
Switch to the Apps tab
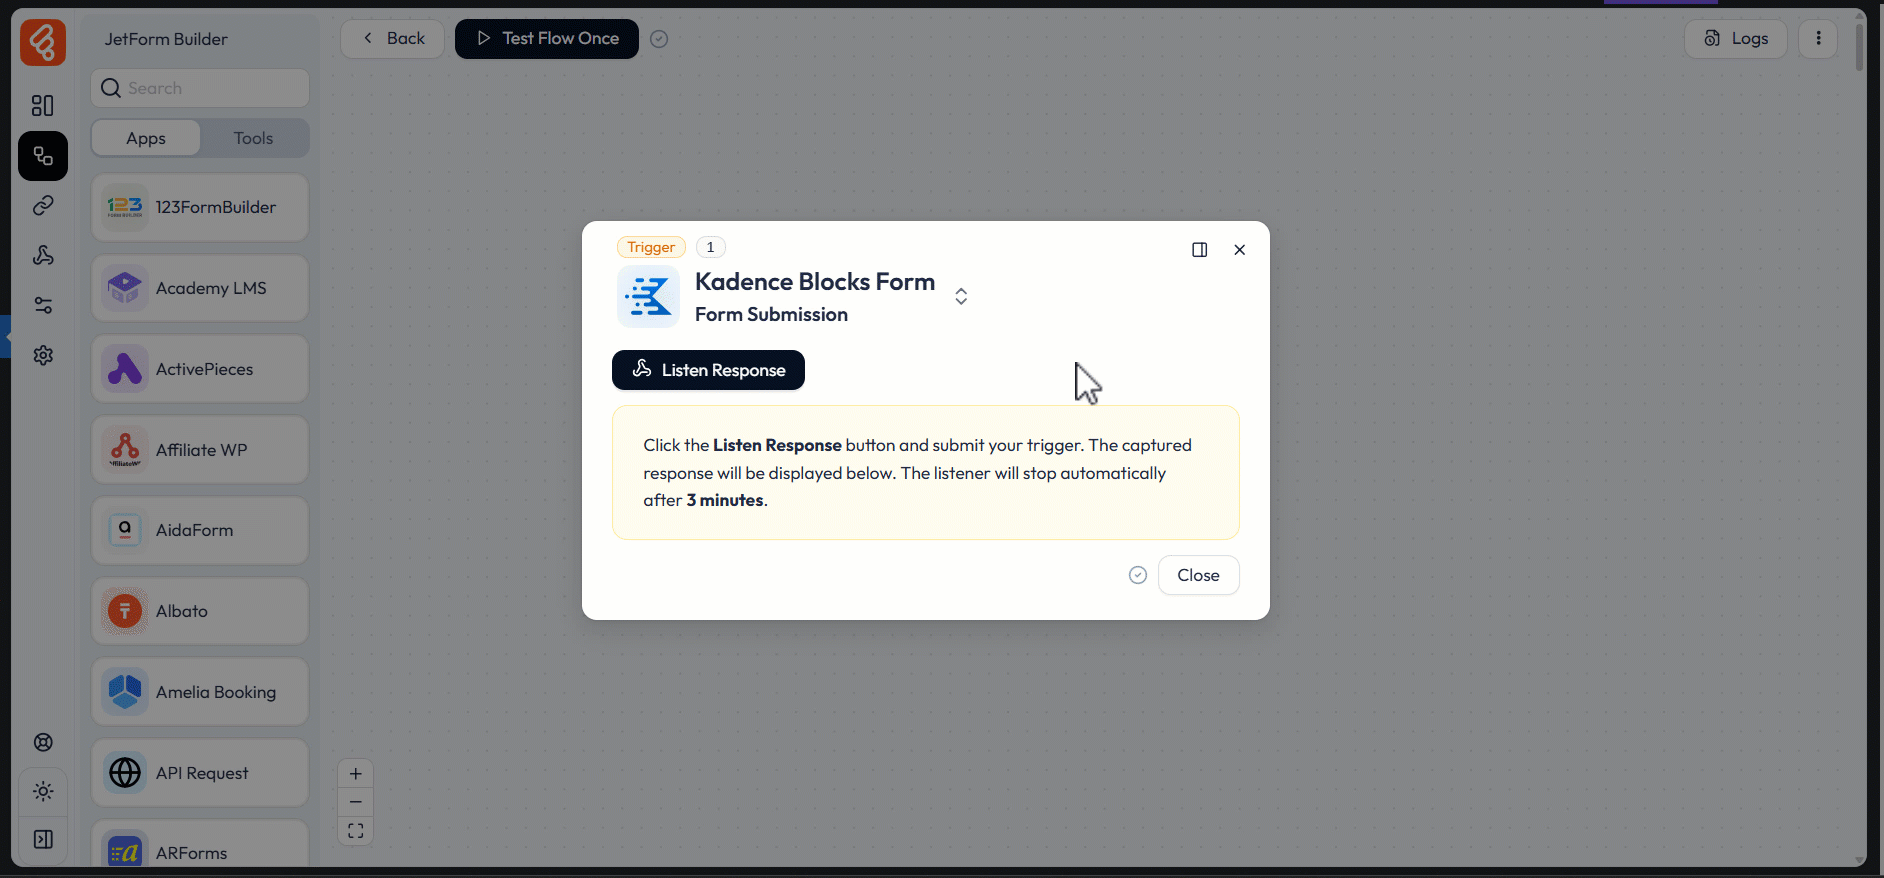145,137
